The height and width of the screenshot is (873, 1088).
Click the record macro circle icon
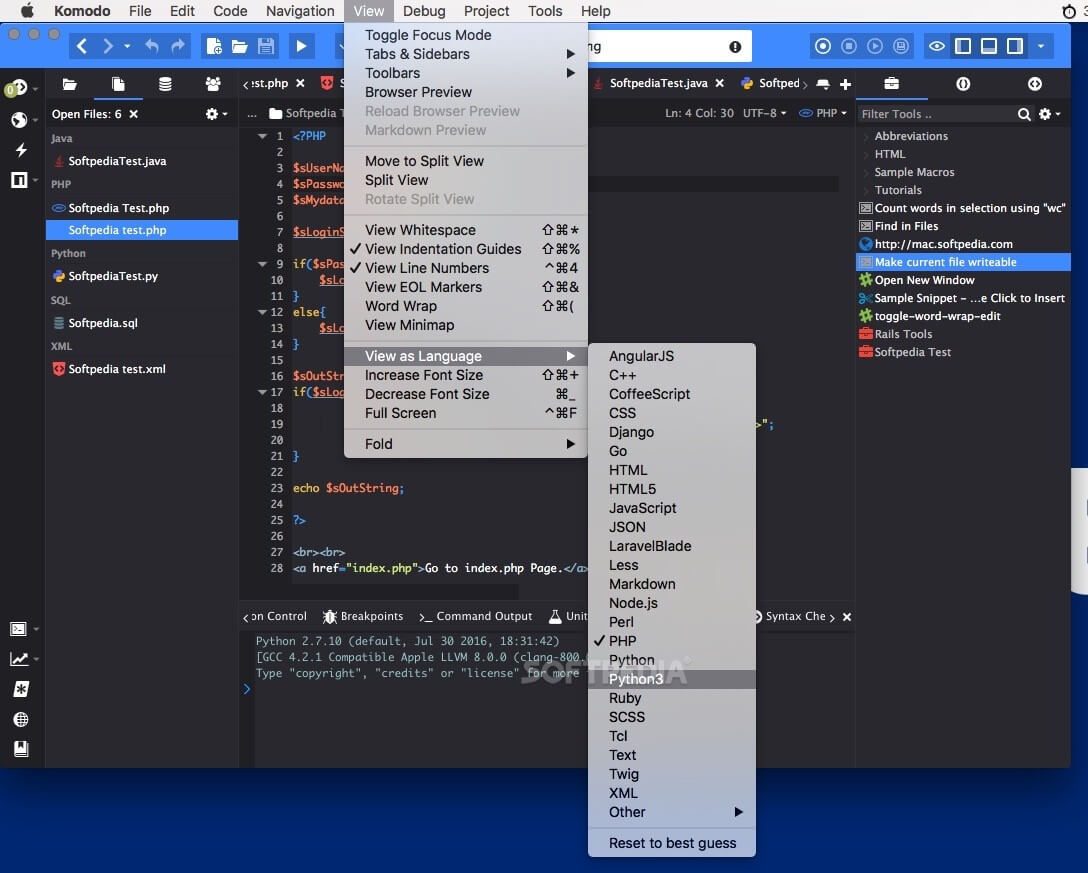pyautogui.click(x=823, y=46)
